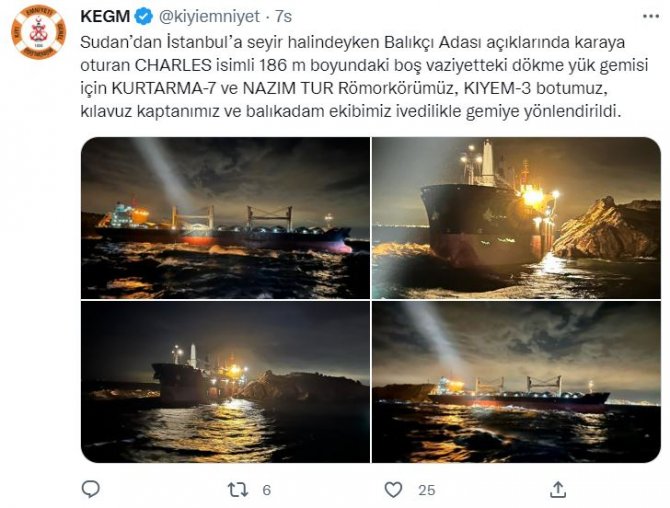Click the lit rocky island in photo
The height and width of the screenshot is (508, 670).
[607, 229]
